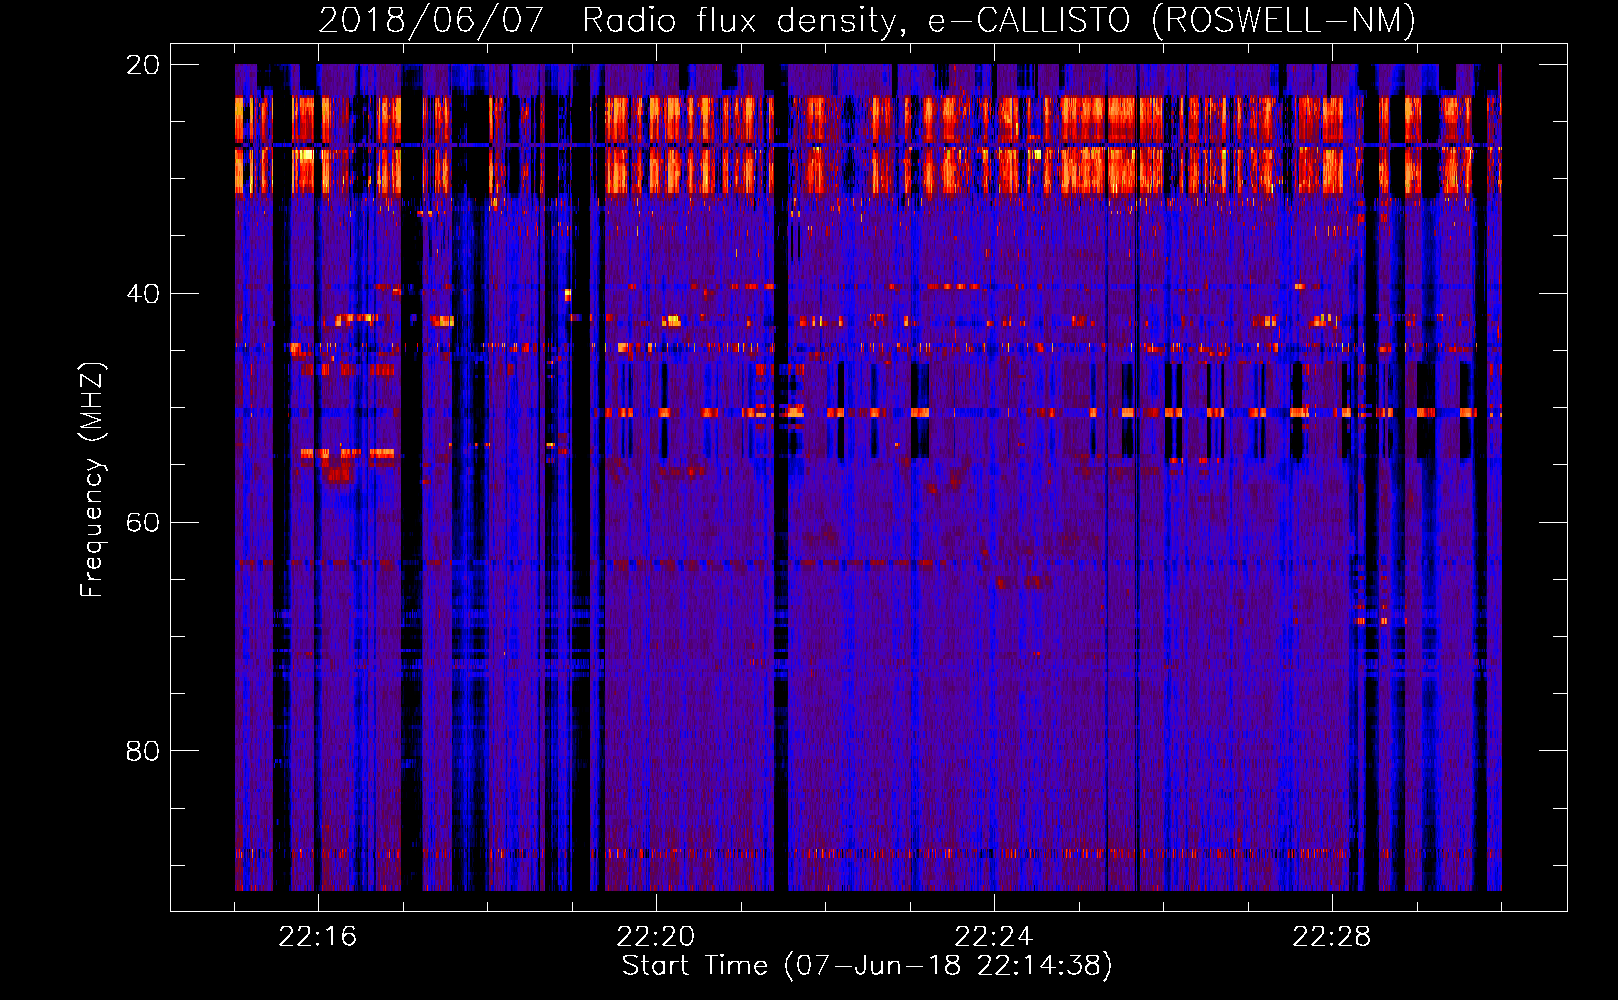Select the '60' frequency tick label
Screen dimensions: 1618x1000
[143, 523]
